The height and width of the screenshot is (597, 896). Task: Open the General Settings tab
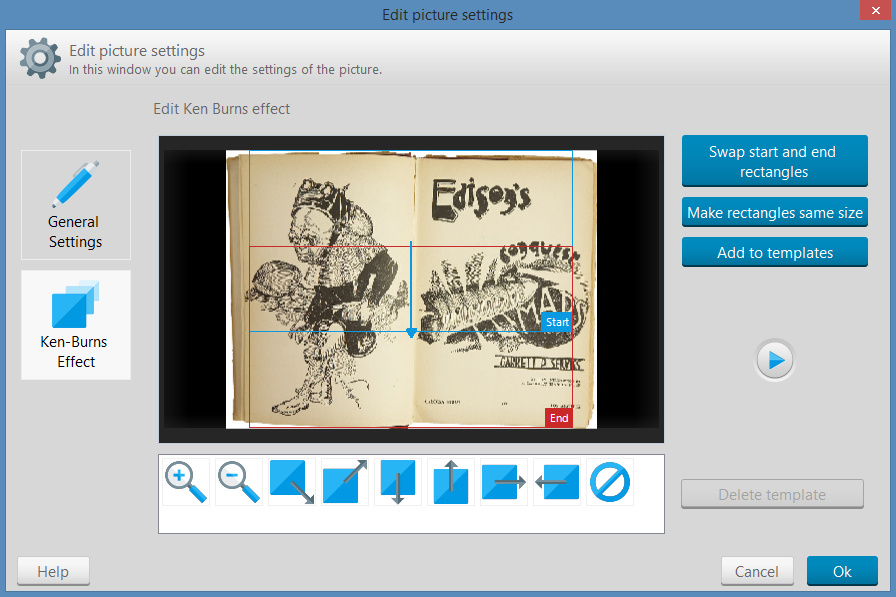[x=76, y=205]
